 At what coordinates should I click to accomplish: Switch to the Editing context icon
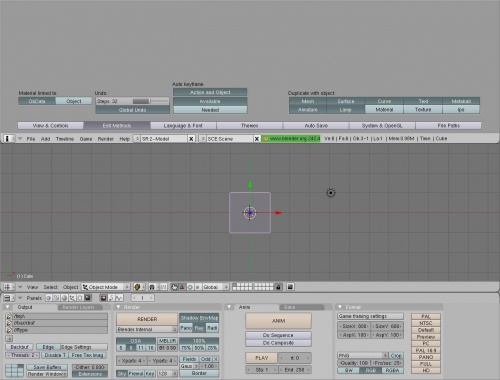pos(80,298)
